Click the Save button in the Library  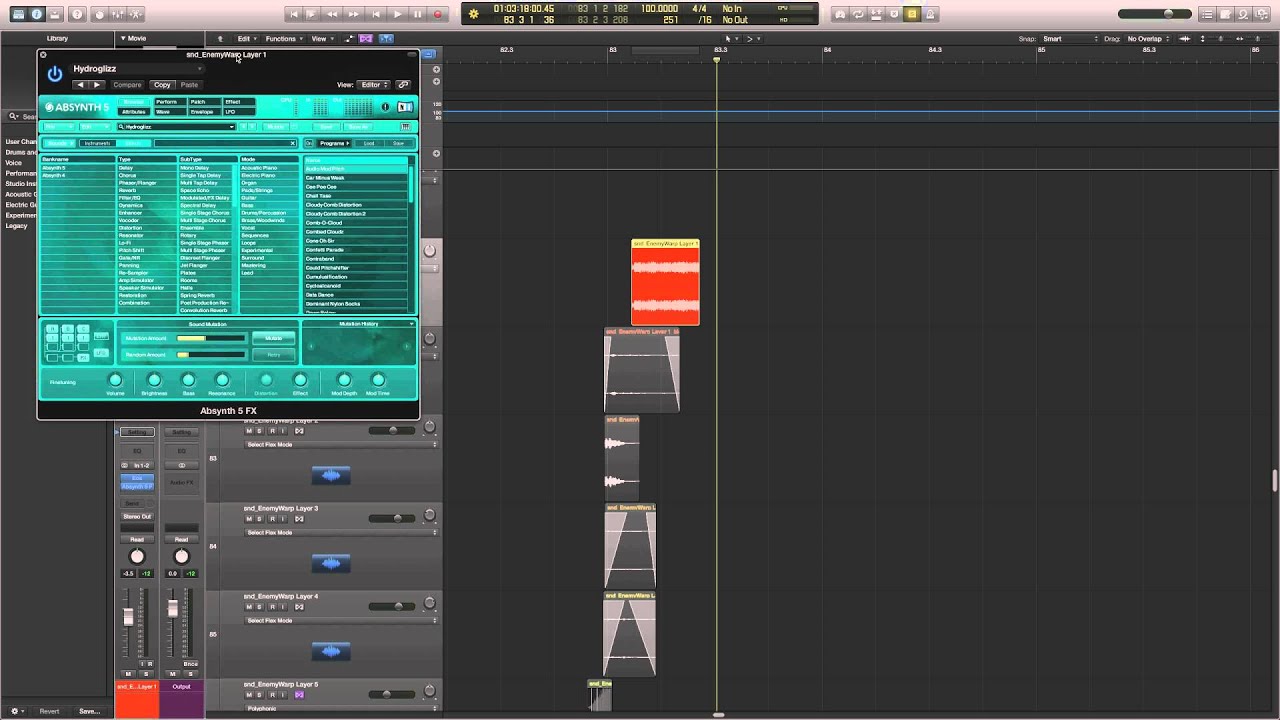[89, 711]
